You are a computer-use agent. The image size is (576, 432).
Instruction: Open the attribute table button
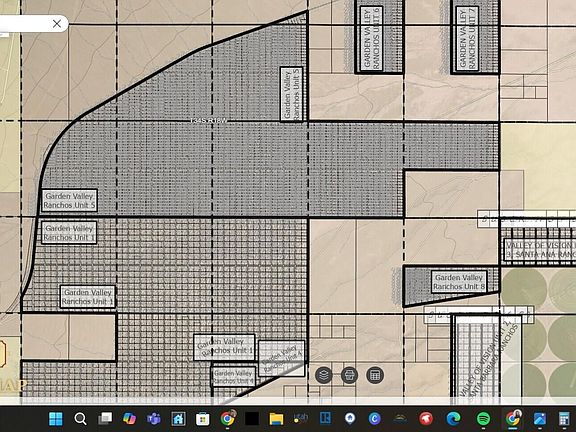tap(375, 375)
